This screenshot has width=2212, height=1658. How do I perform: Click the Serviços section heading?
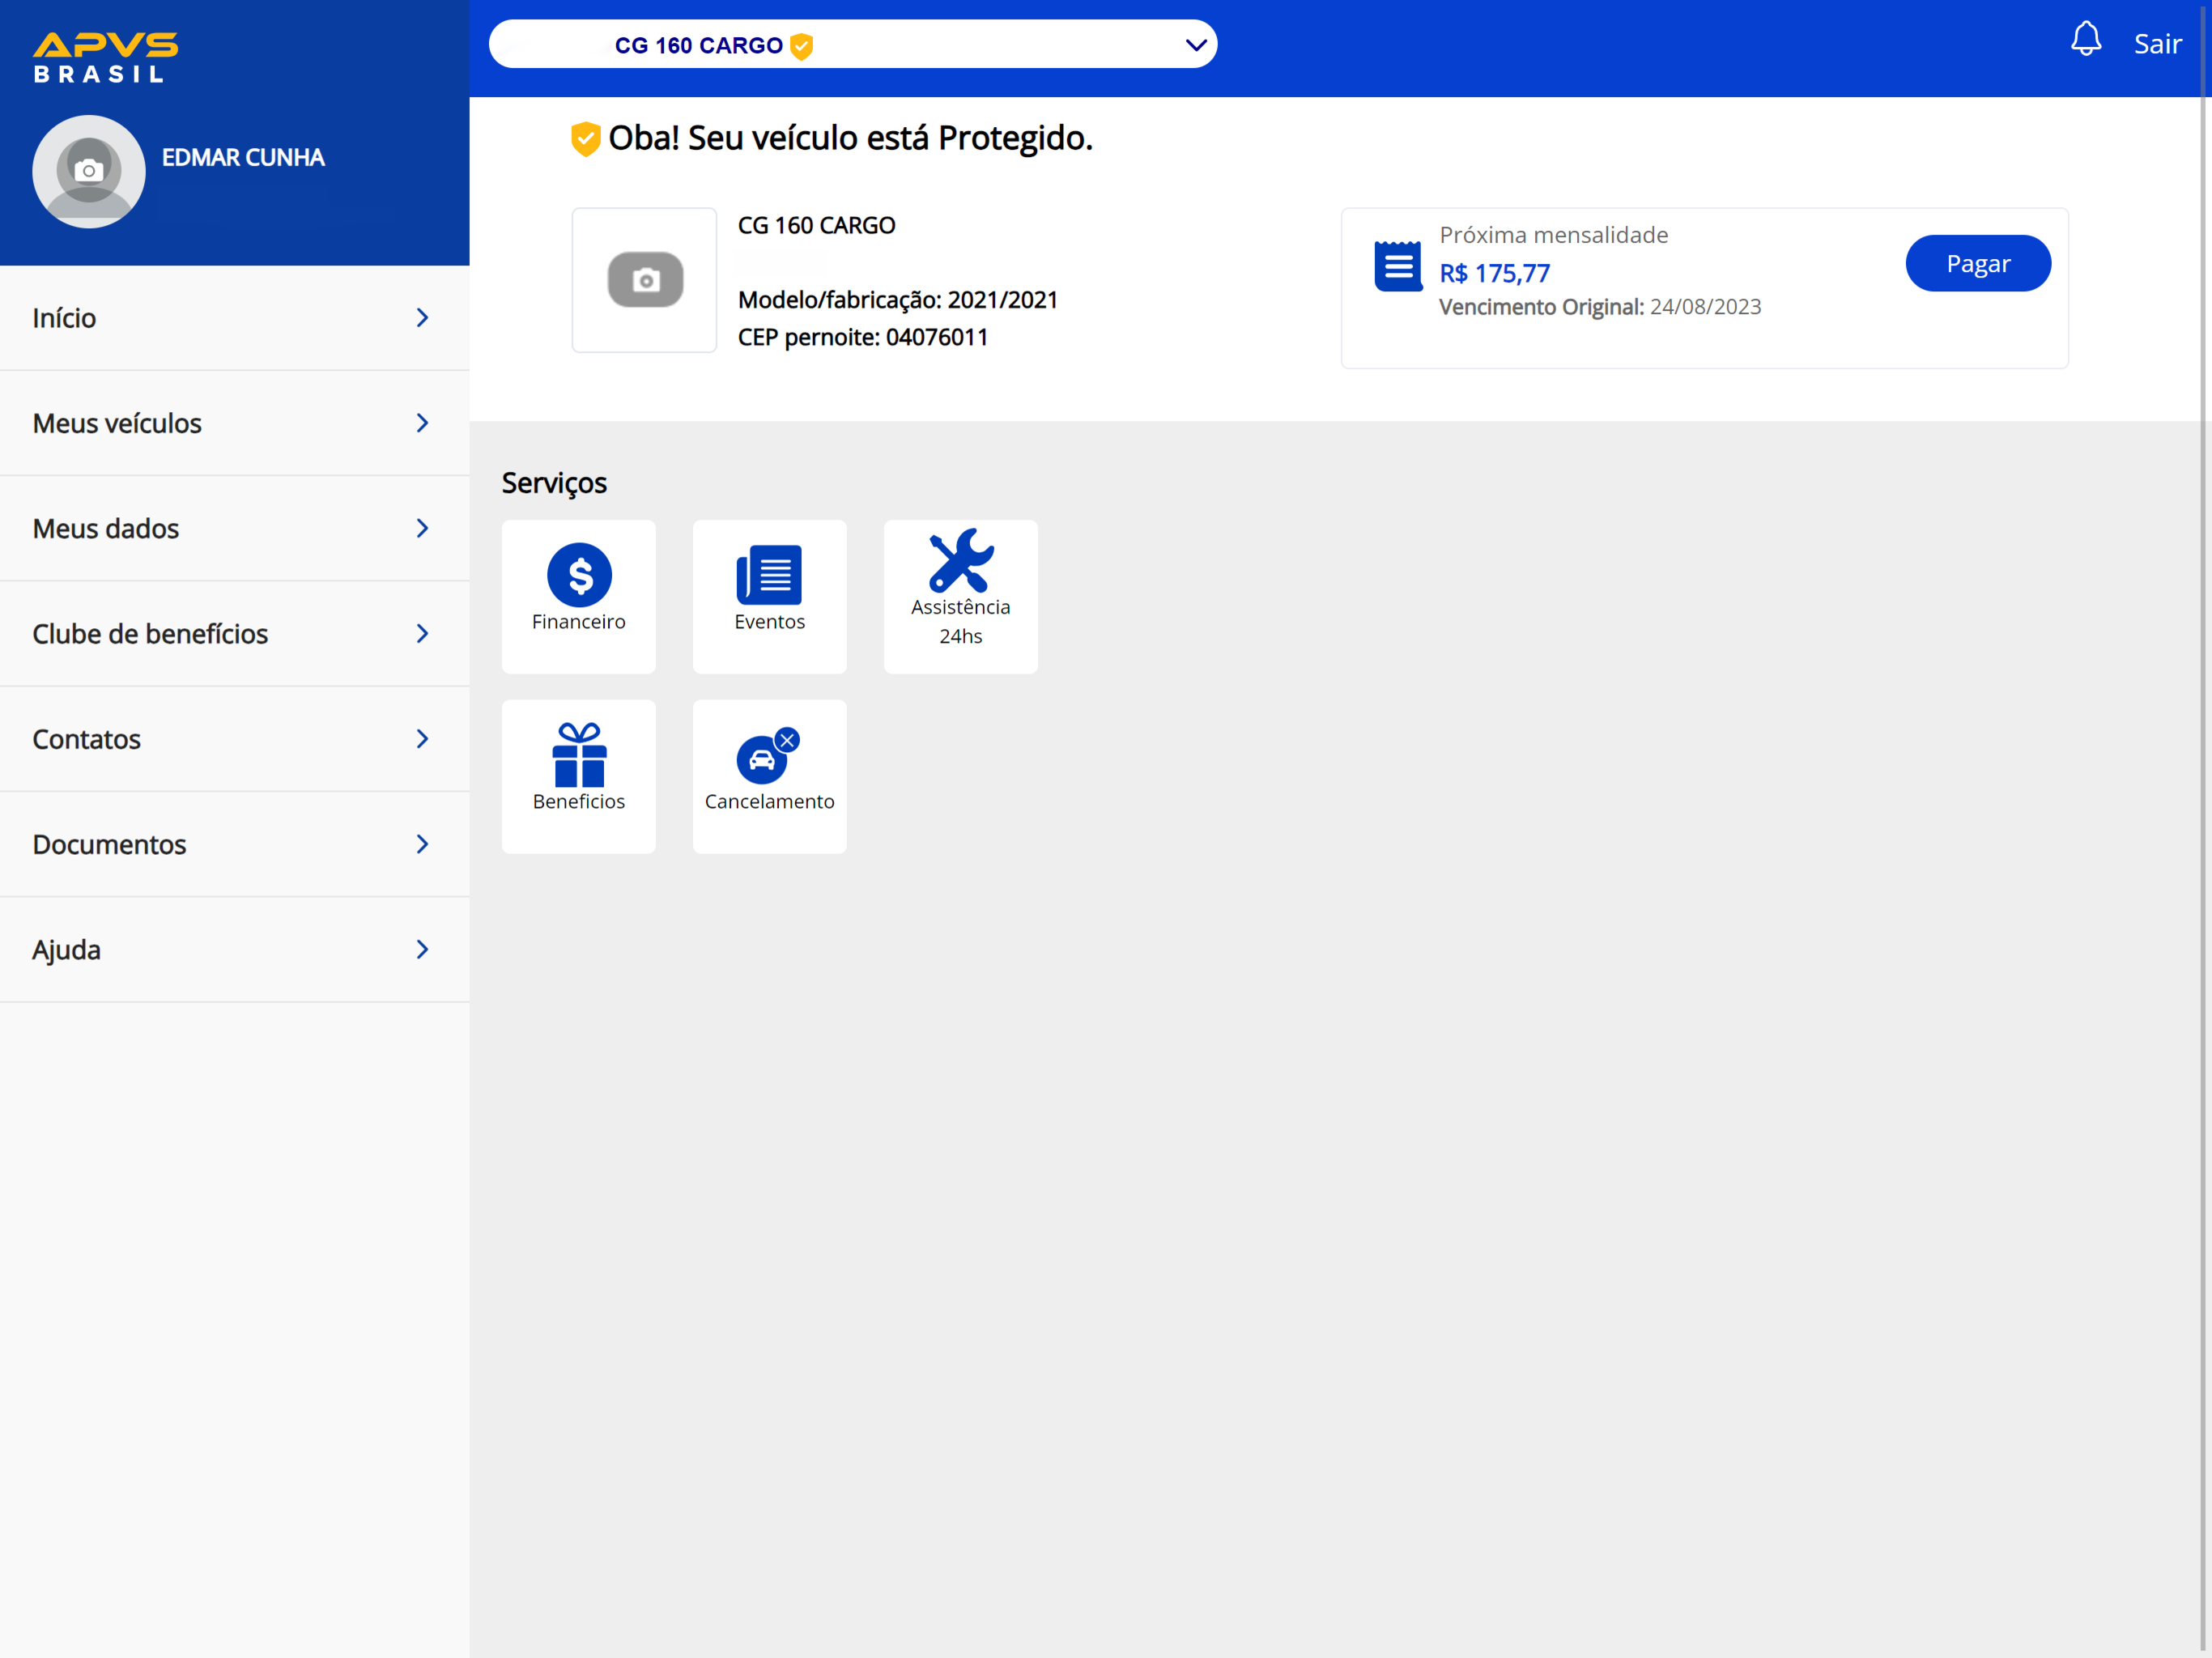pyautogui.click(x=554, y=484)
